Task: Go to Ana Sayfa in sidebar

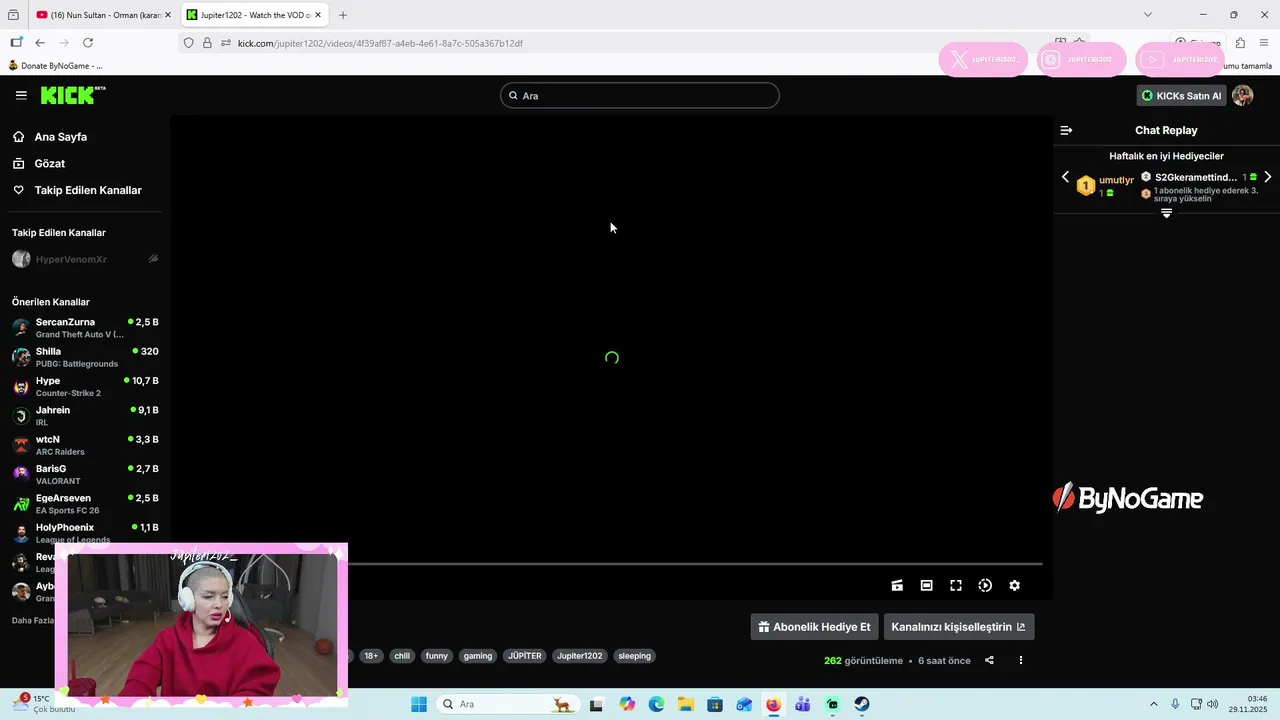Action: point(60,137)
